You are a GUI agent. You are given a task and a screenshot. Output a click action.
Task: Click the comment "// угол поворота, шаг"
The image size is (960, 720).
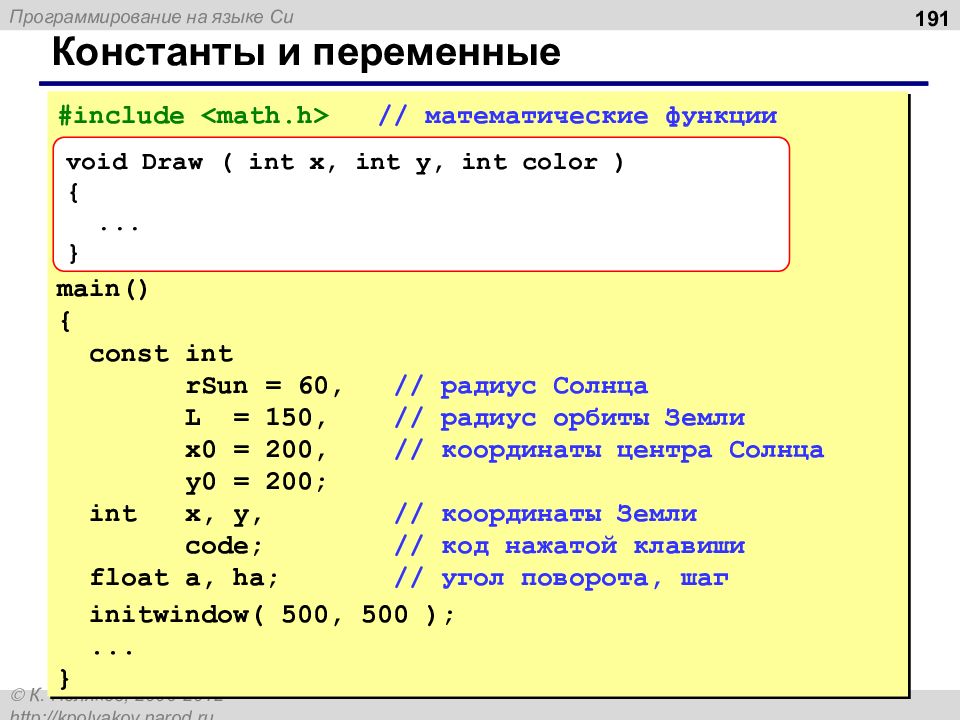pos(562,579)
